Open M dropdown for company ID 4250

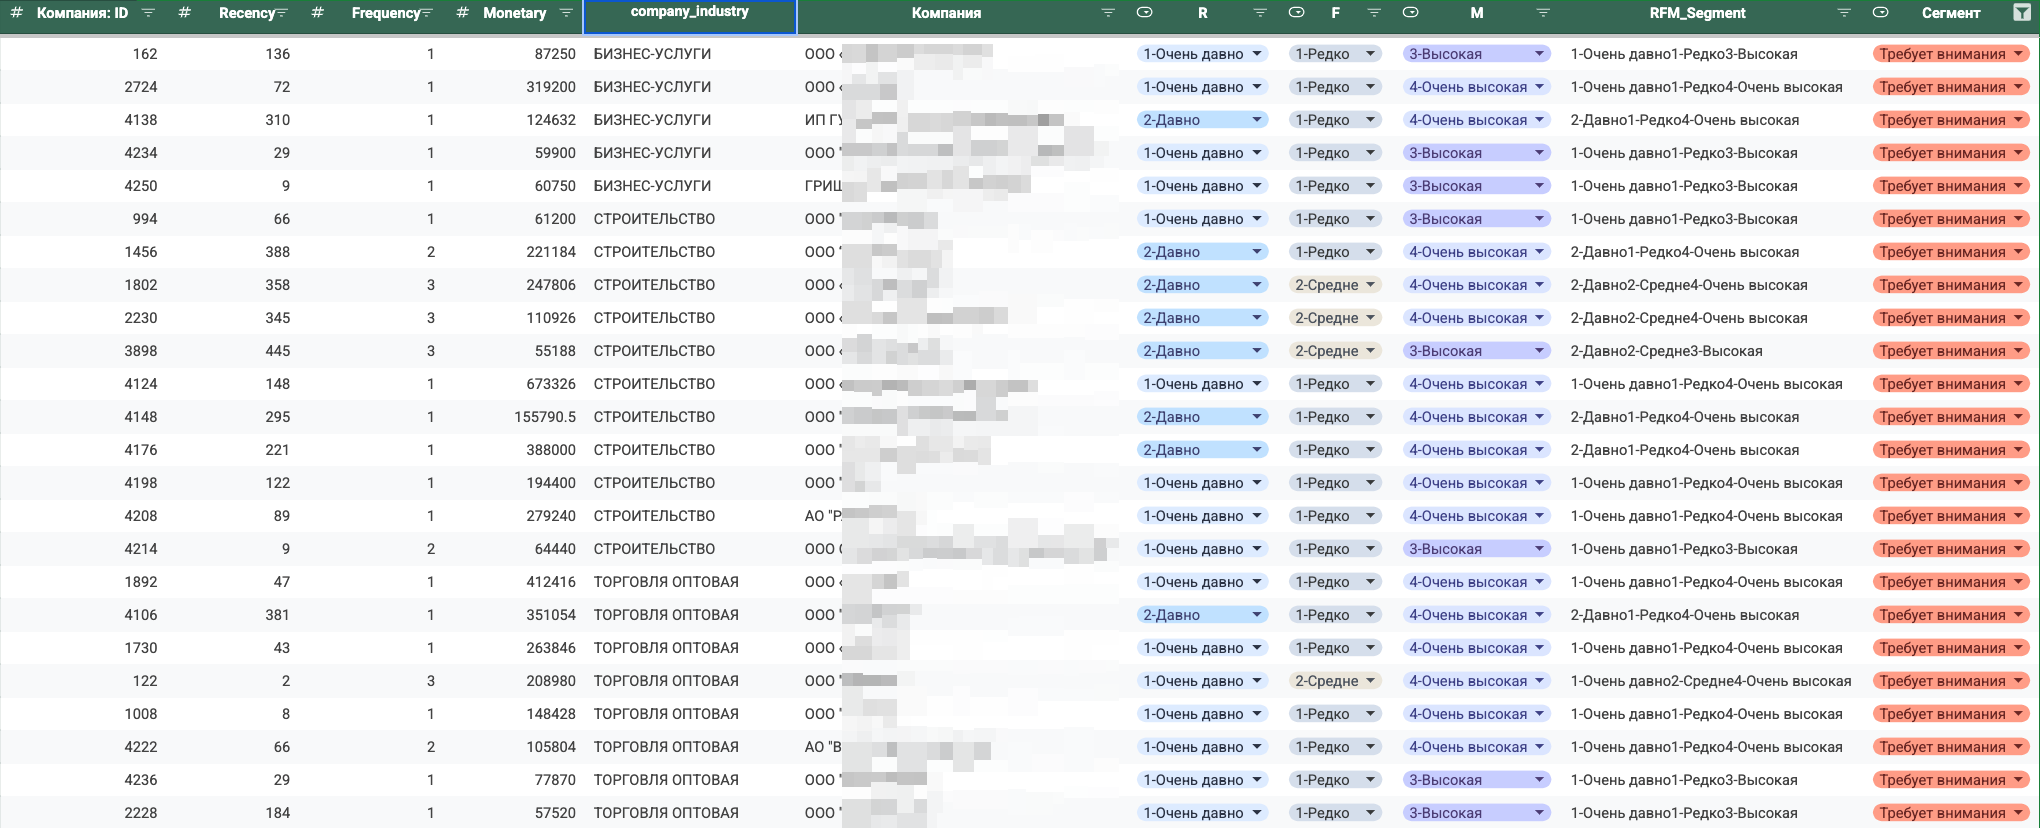point(1539,186)
